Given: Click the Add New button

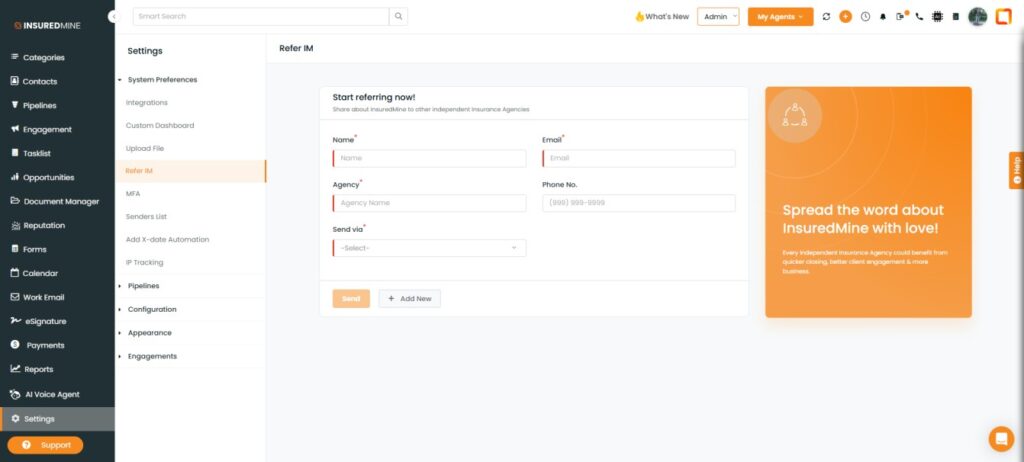Looking at the screenshot, I should [409, 298].
